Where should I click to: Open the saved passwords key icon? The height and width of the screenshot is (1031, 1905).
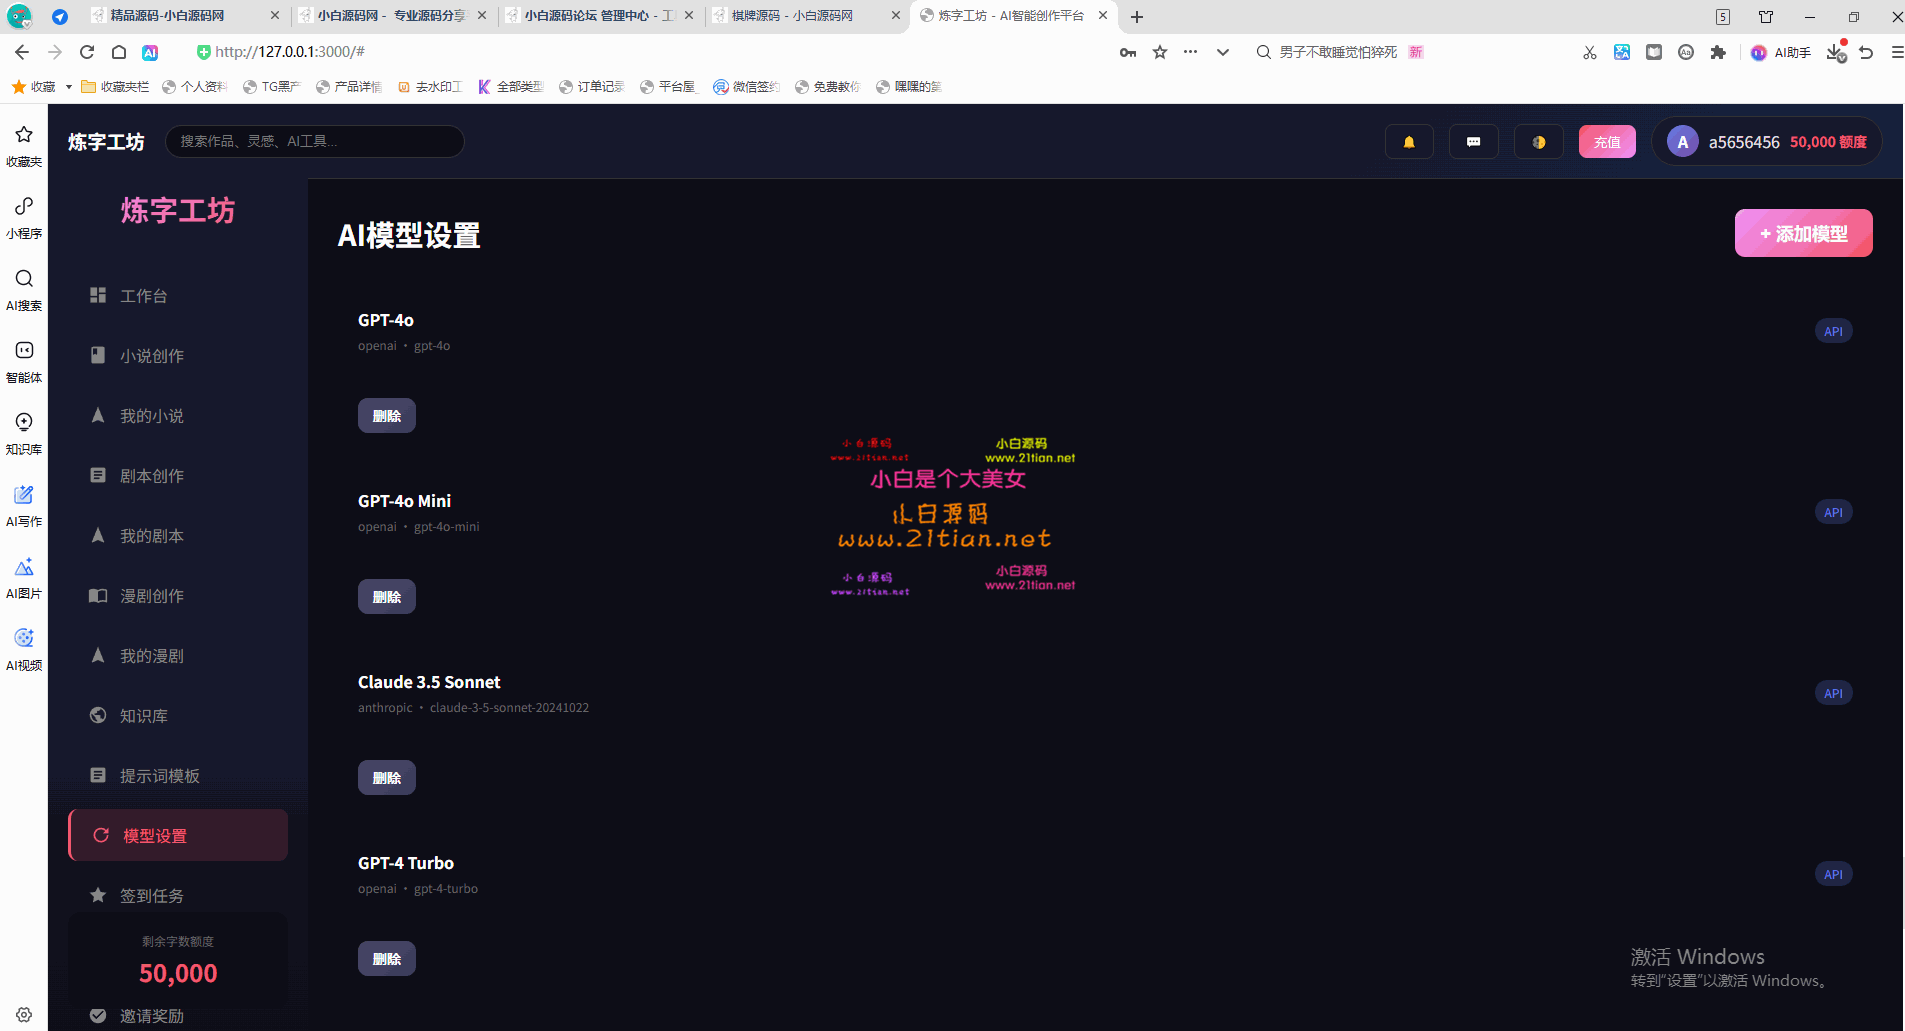[x=1128, y=52]
